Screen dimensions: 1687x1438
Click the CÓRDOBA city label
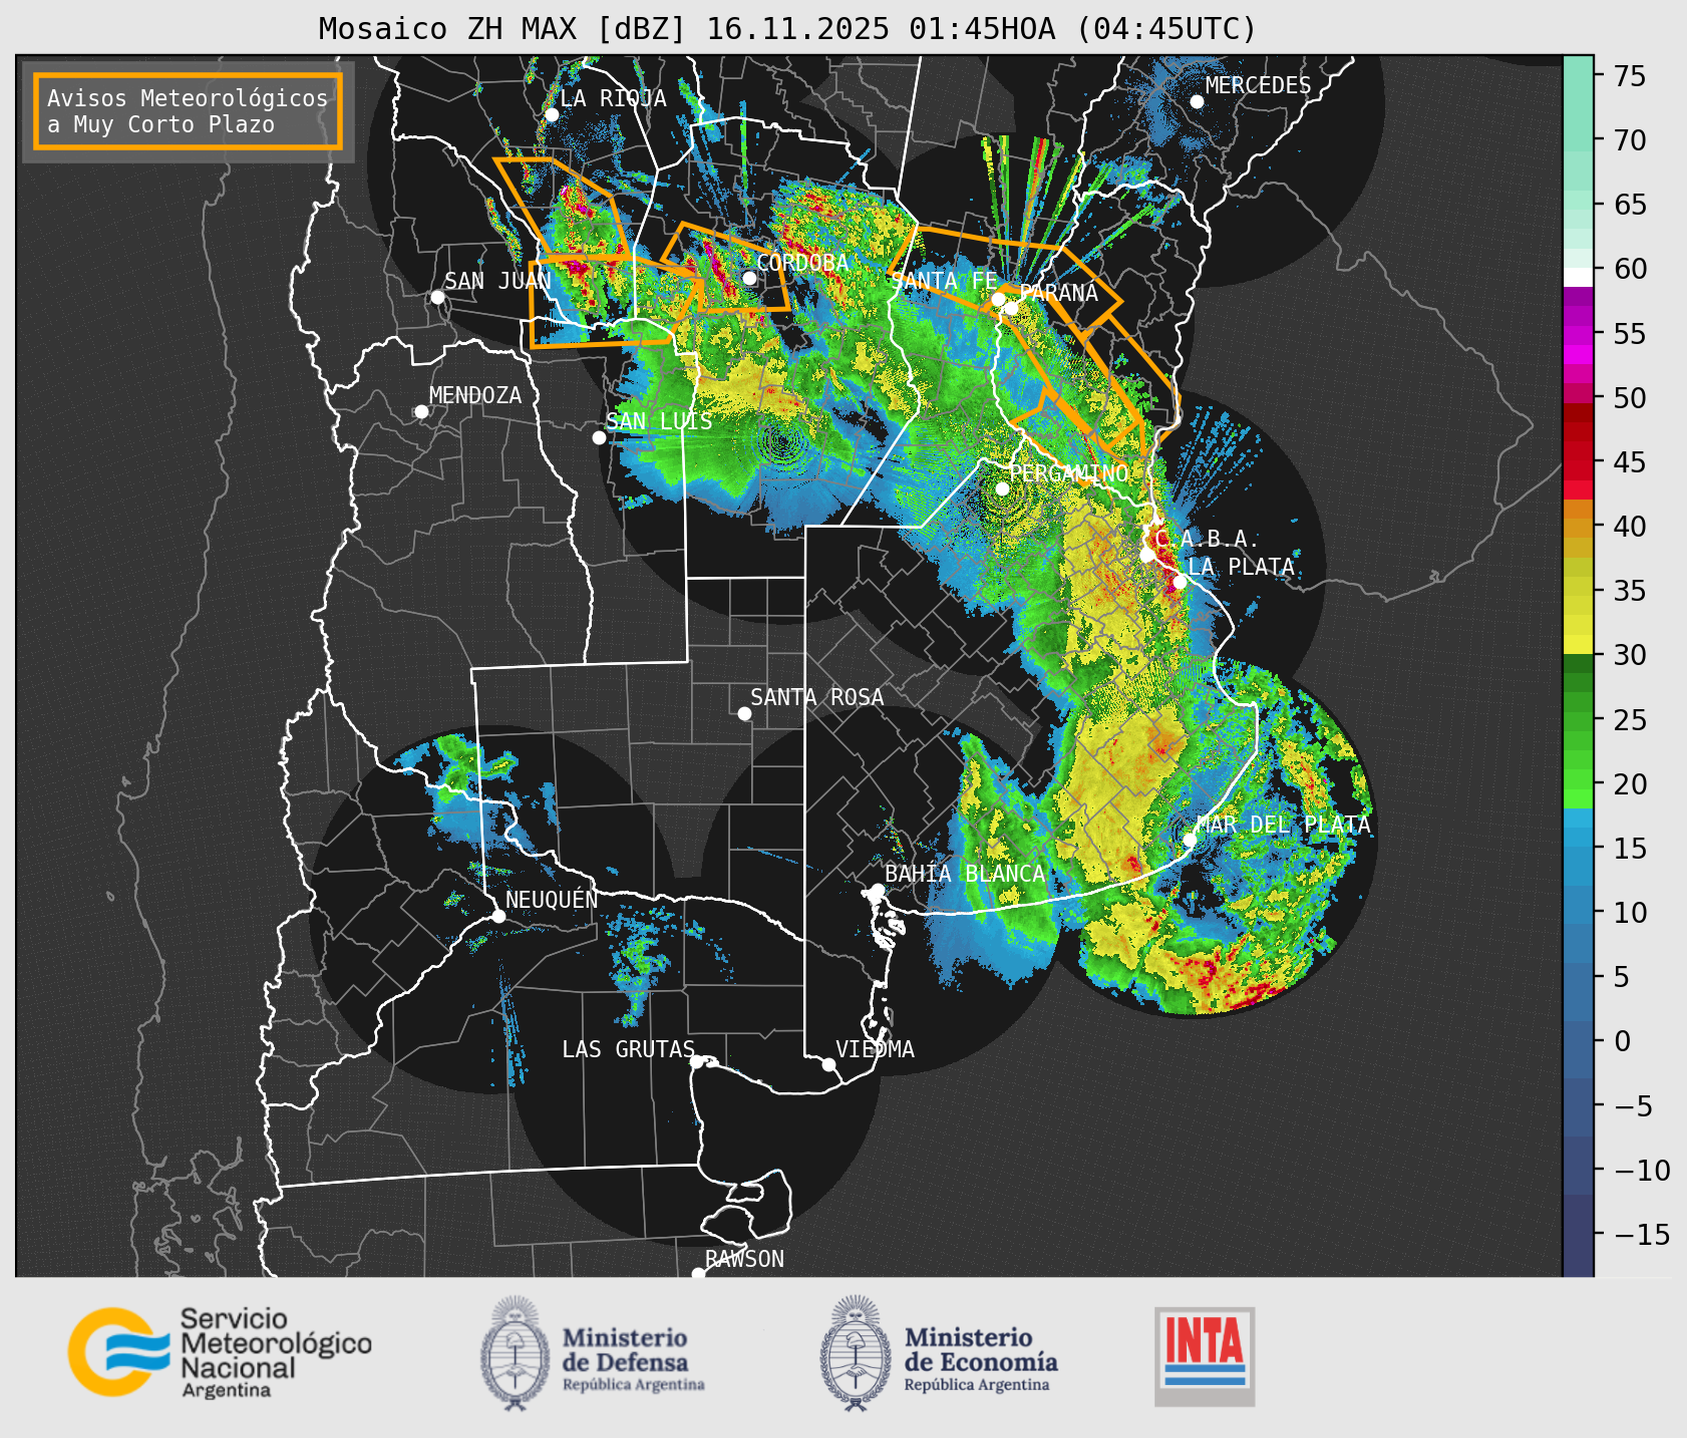pos(802,262)
